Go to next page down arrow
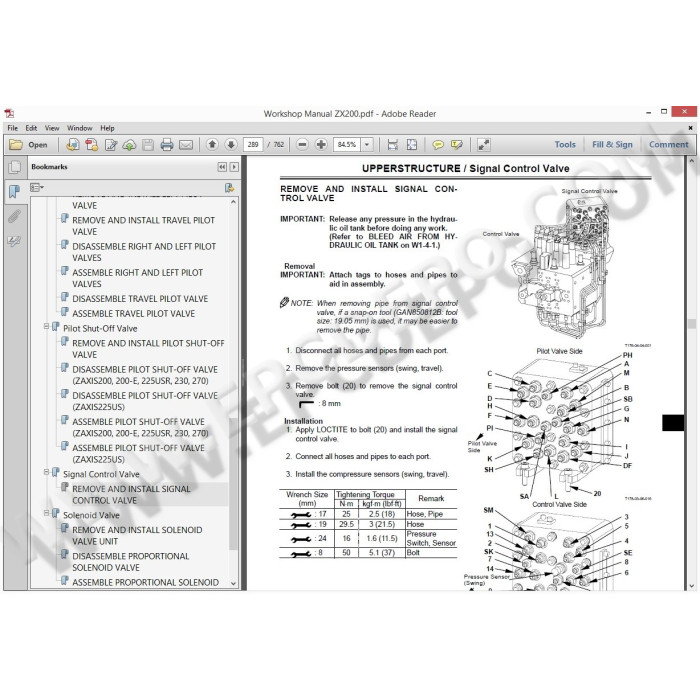This screenshot has height=700, width=700. [x=231, y=144]
